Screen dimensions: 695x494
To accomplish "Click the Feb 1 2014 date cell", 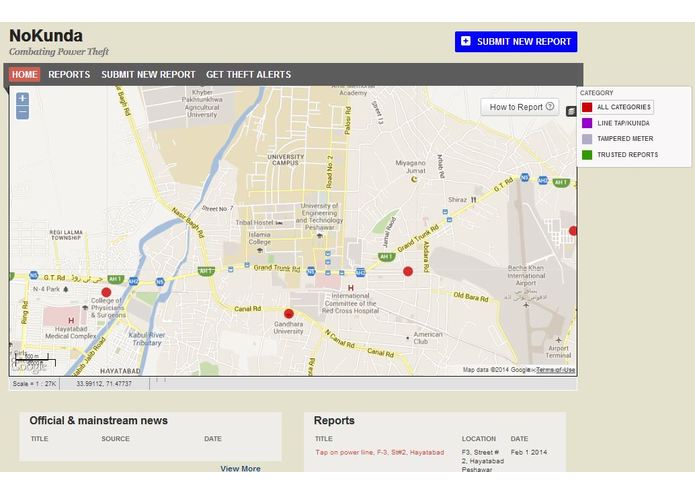I will tap(529, 452).
